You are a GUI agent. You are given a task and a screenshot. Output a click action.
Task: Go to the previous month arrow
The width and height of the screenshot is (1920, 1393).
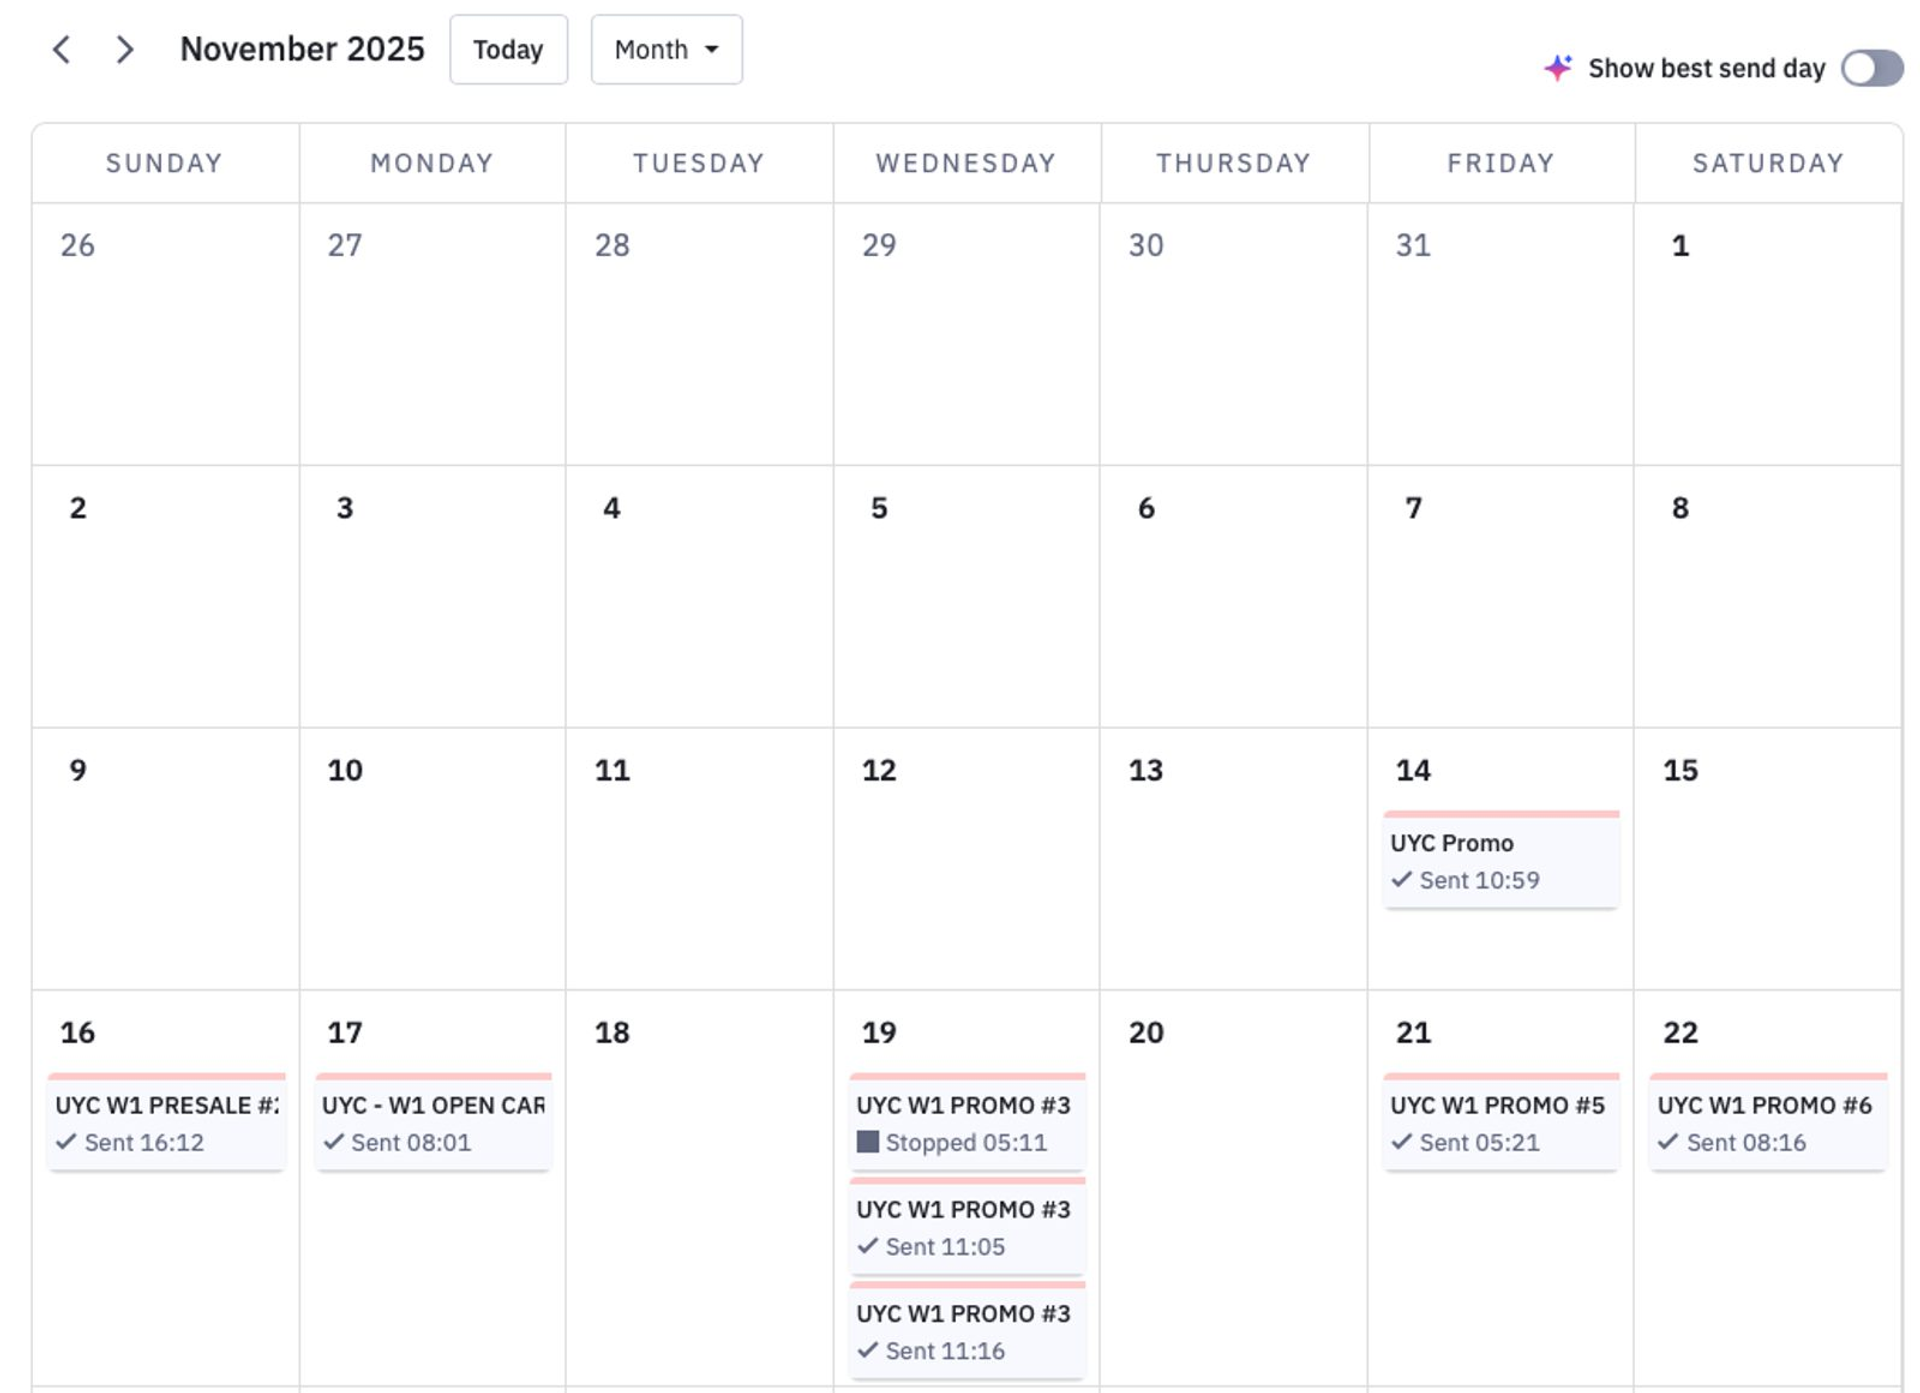click(62, 50)
